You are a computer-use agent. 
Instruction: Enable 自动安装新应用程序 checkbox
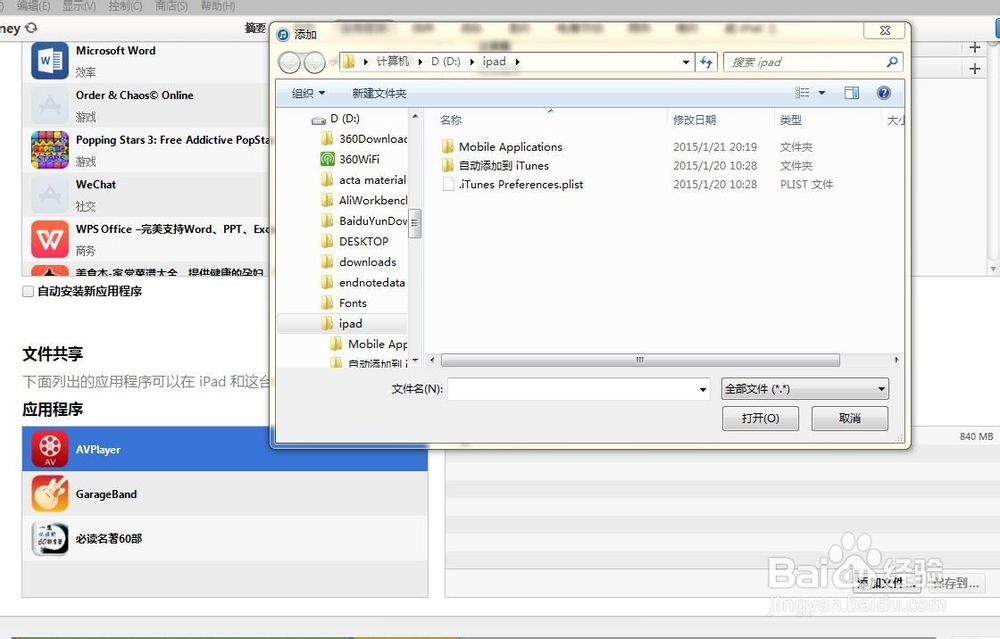click(x=28, y=291)
